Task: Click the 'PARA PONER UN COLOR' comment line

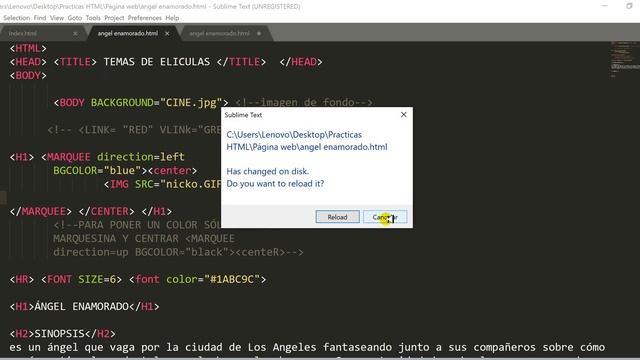Action: [x=137, y=225]
